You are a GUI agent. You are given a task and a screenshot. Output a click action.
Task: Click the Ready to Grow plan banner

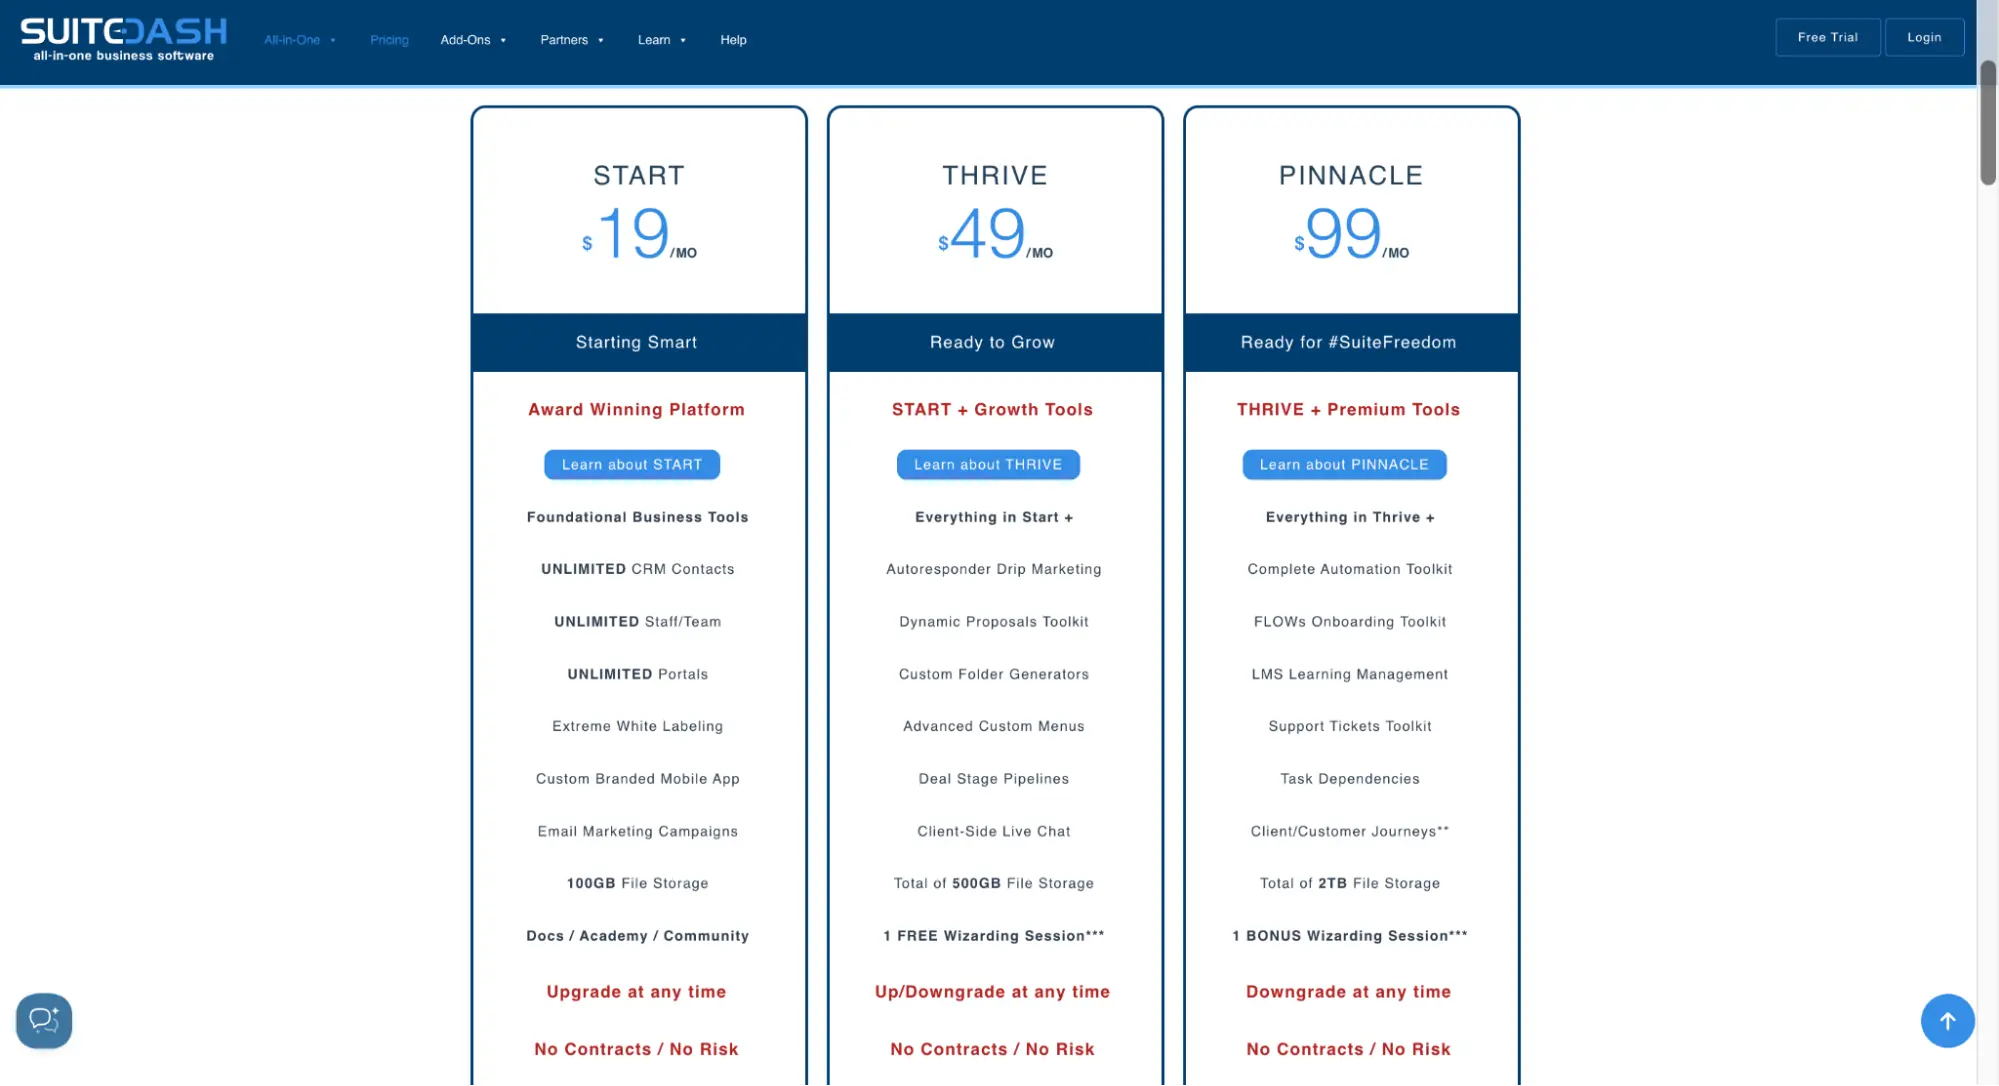pyautogui.click(x=993, y=342)
